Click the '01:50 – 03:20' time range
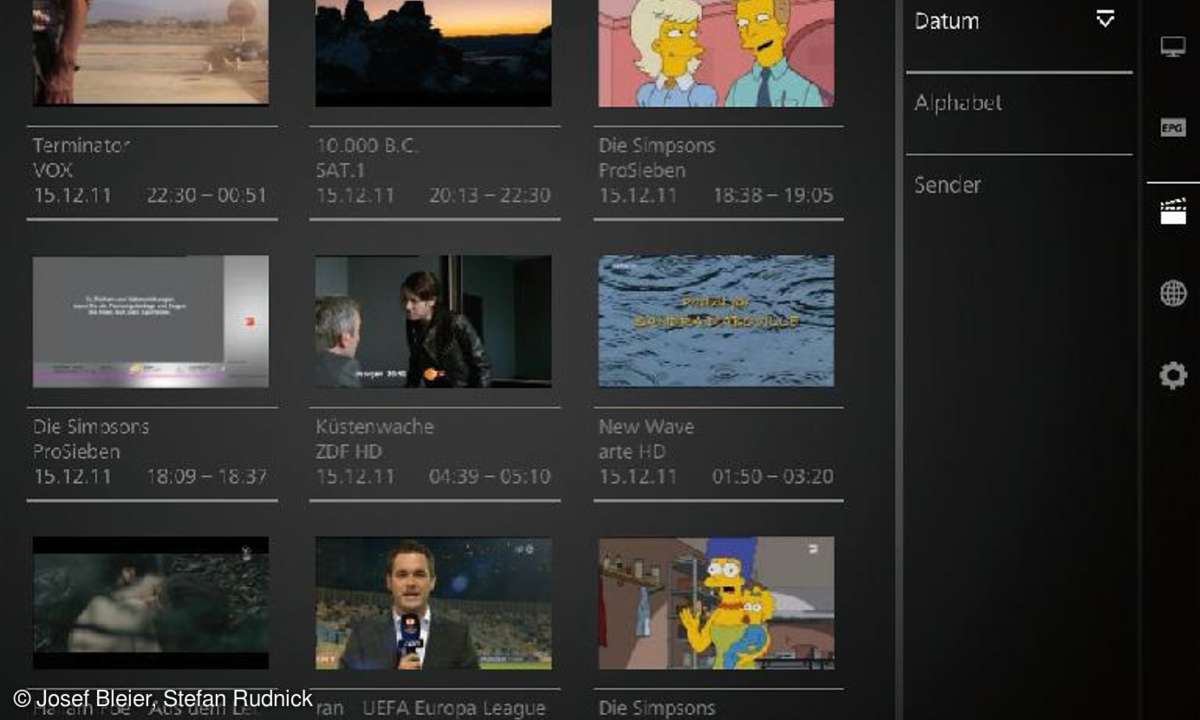 (773, 476)
